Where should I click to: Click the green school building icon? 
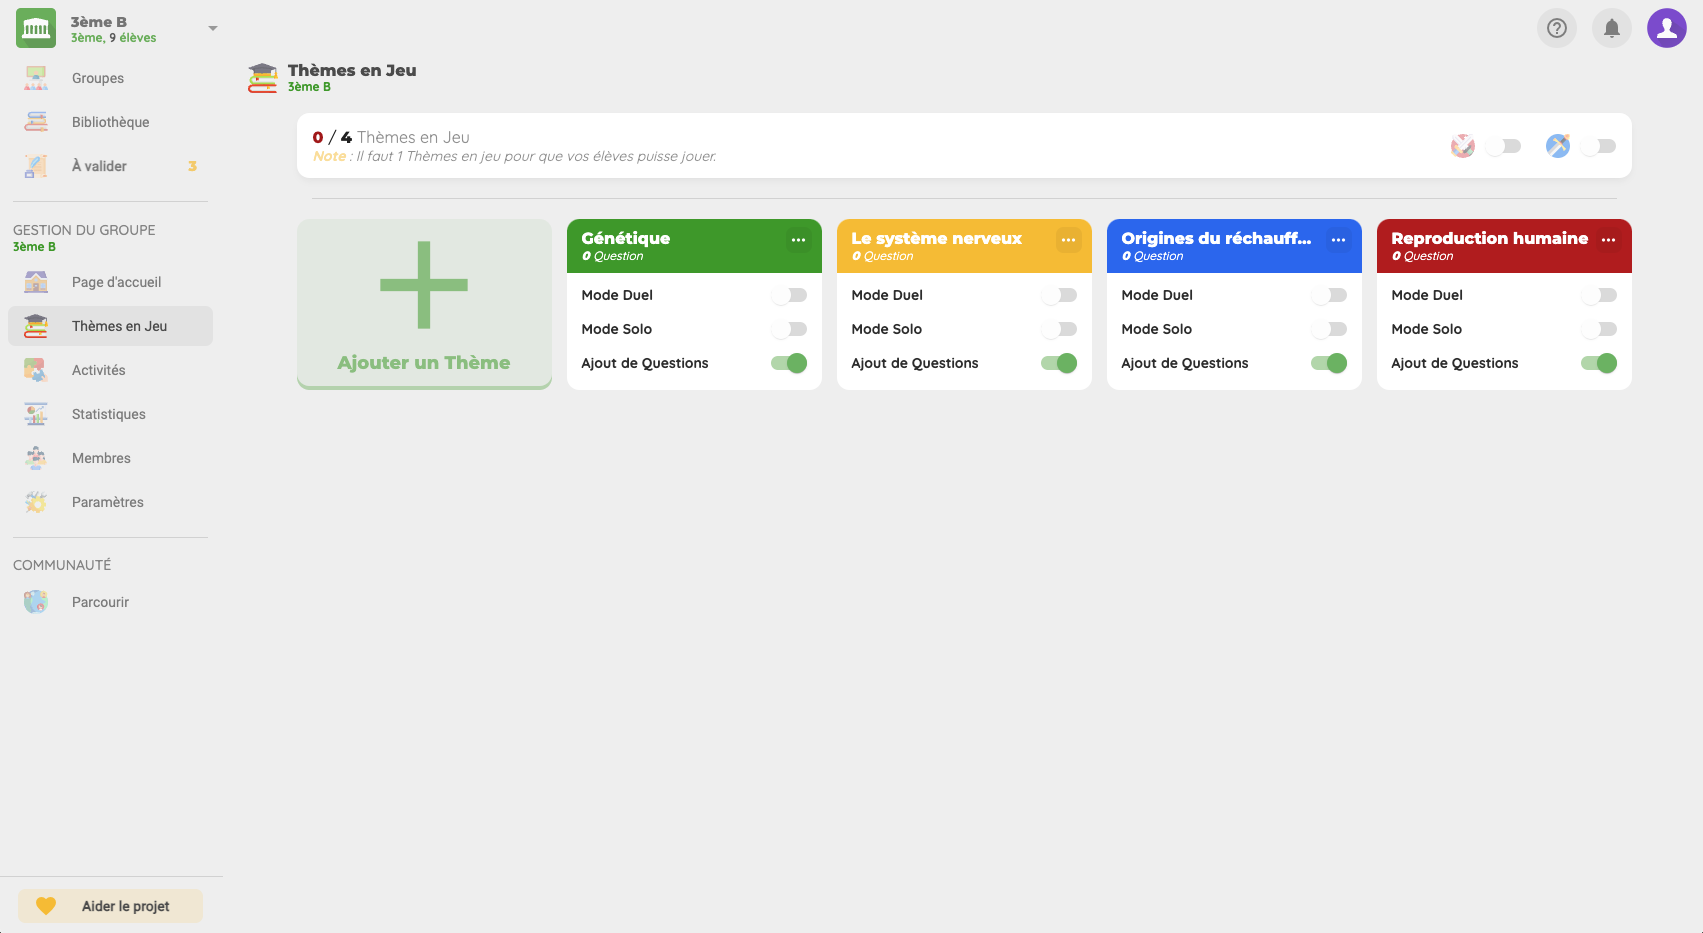(x=36, y=28)
